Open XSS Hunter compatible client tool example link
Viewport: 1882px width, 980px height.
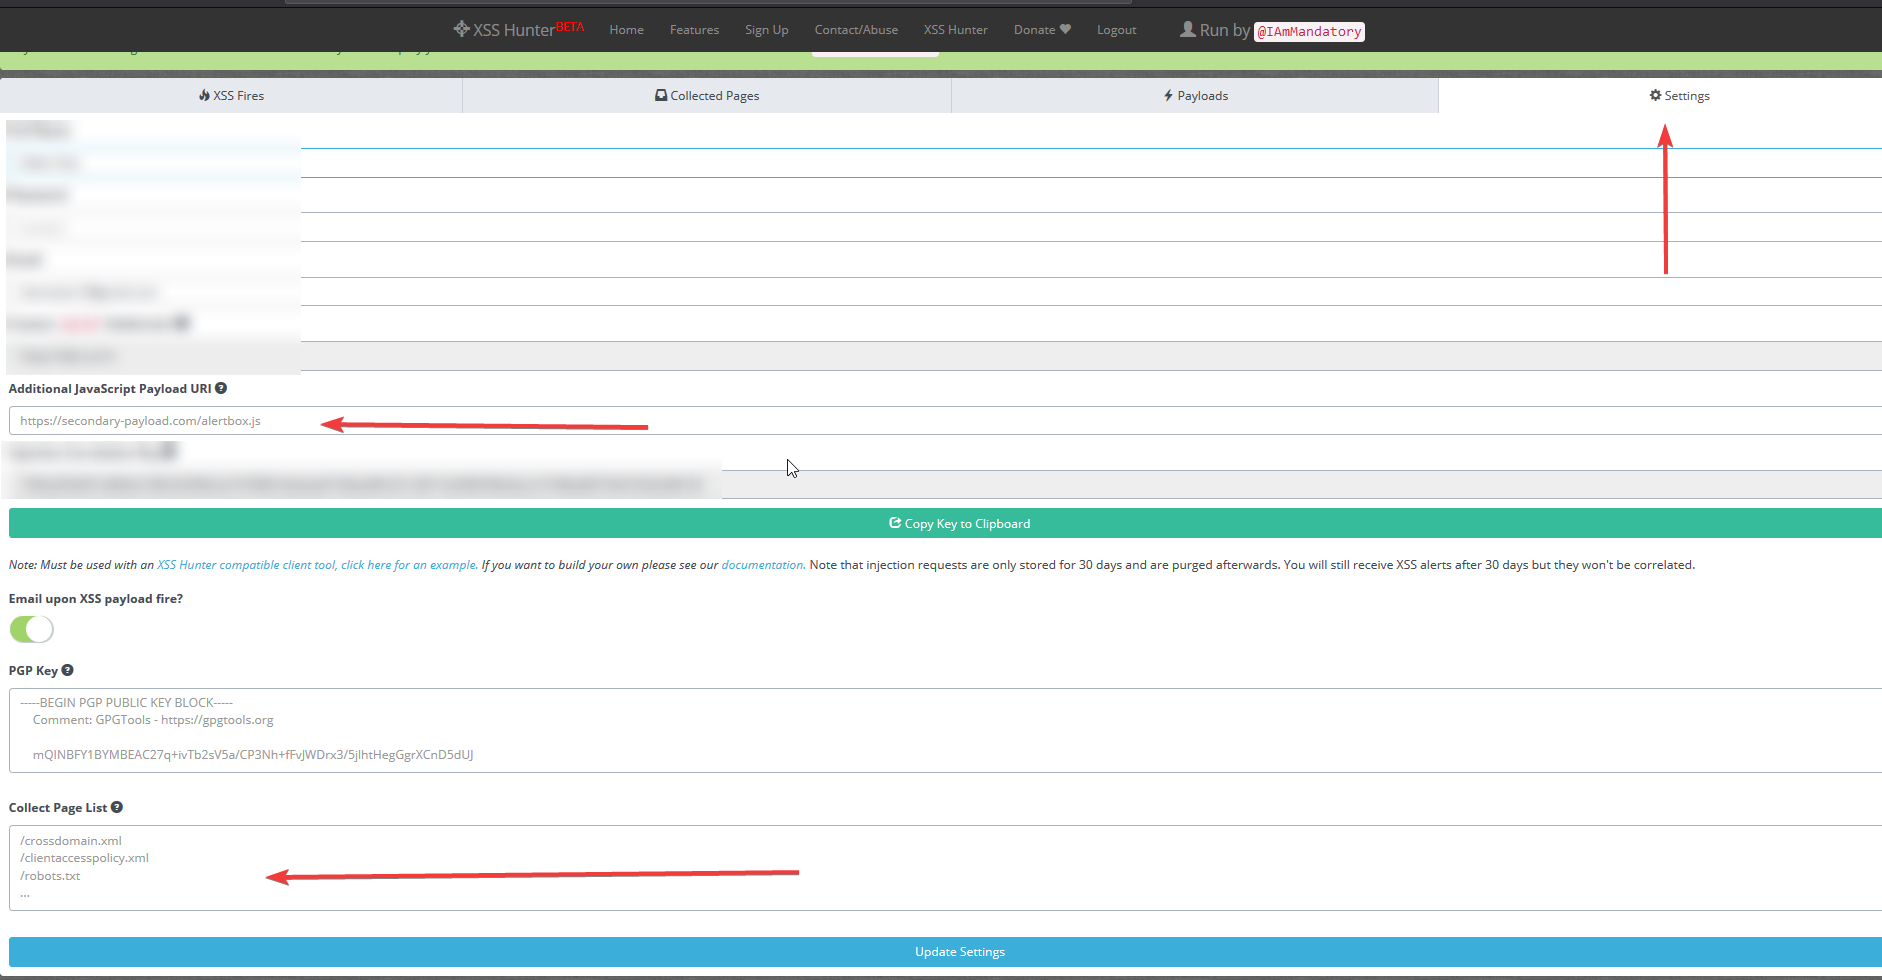[317, 565]
